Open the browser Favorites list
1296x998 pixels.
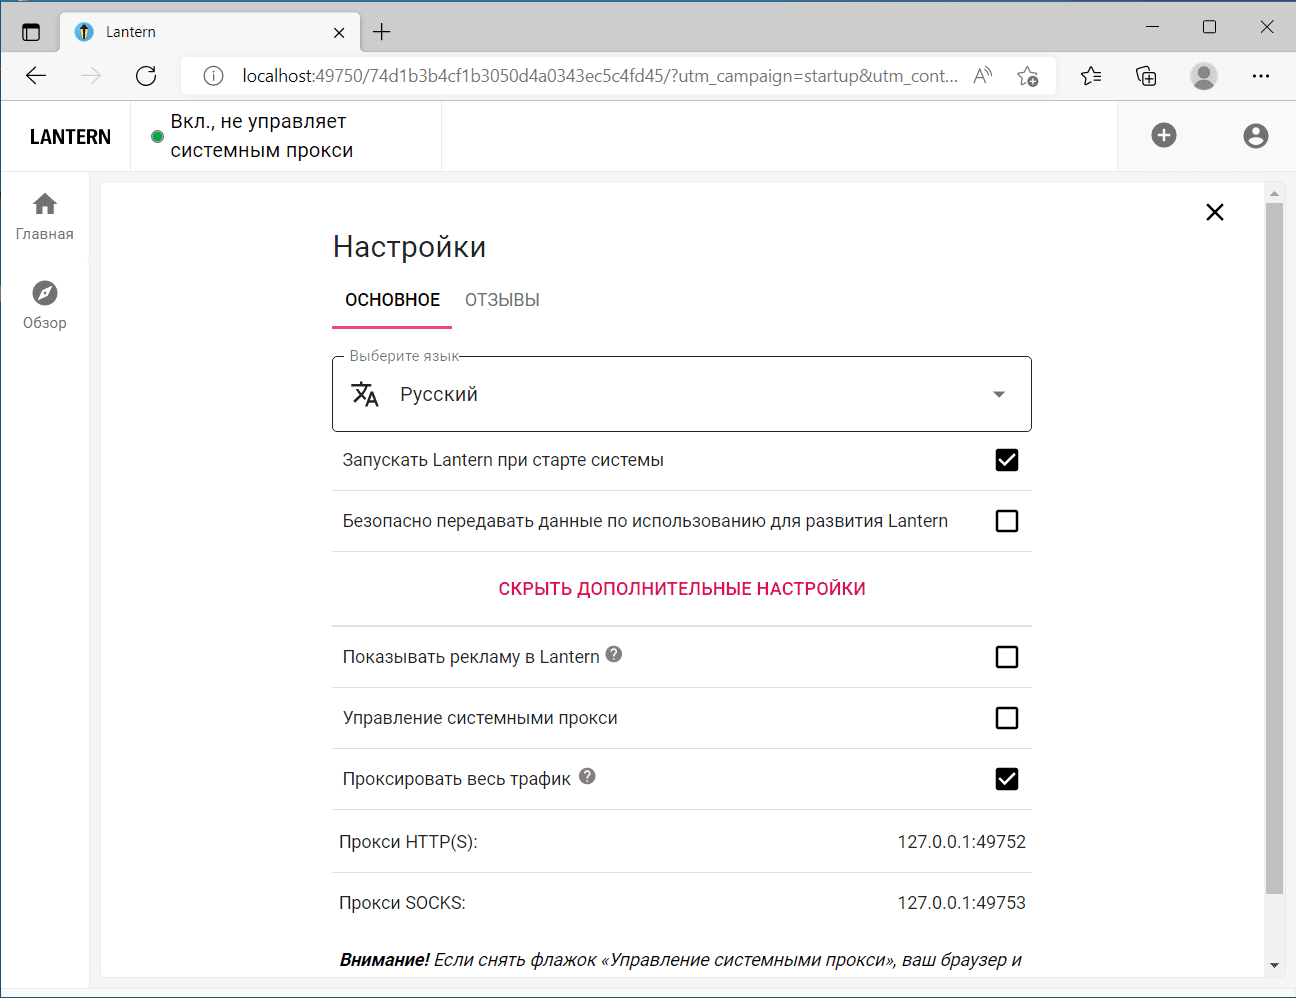click(1091, 76)
